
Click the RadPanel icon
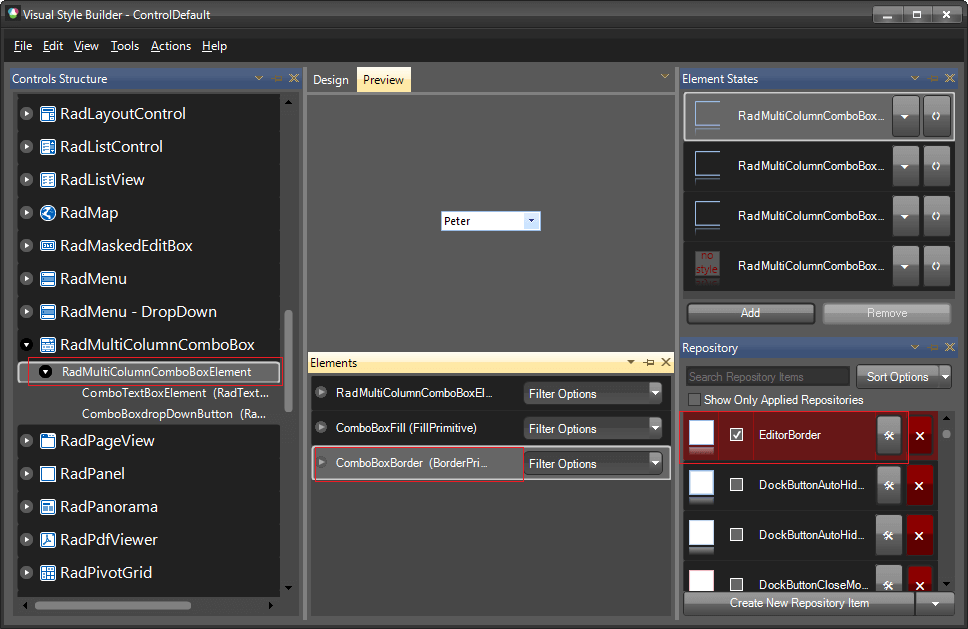point(48,474)
